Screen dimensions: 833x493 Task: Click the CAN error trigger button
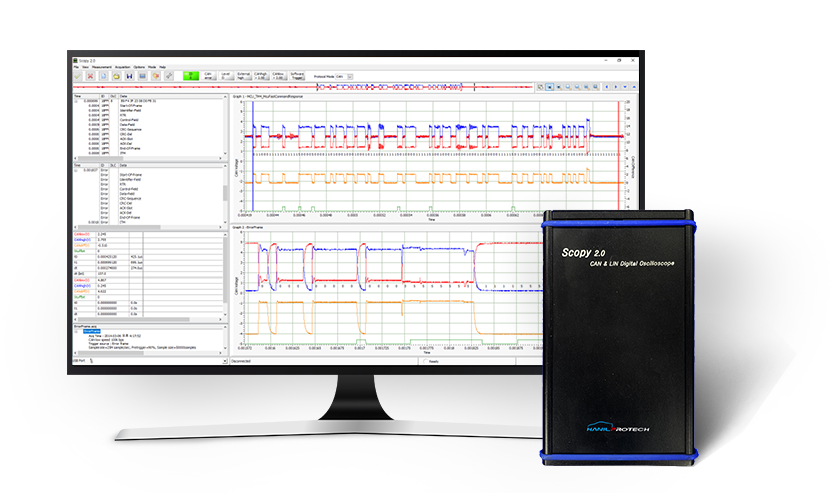click(209, 76)
